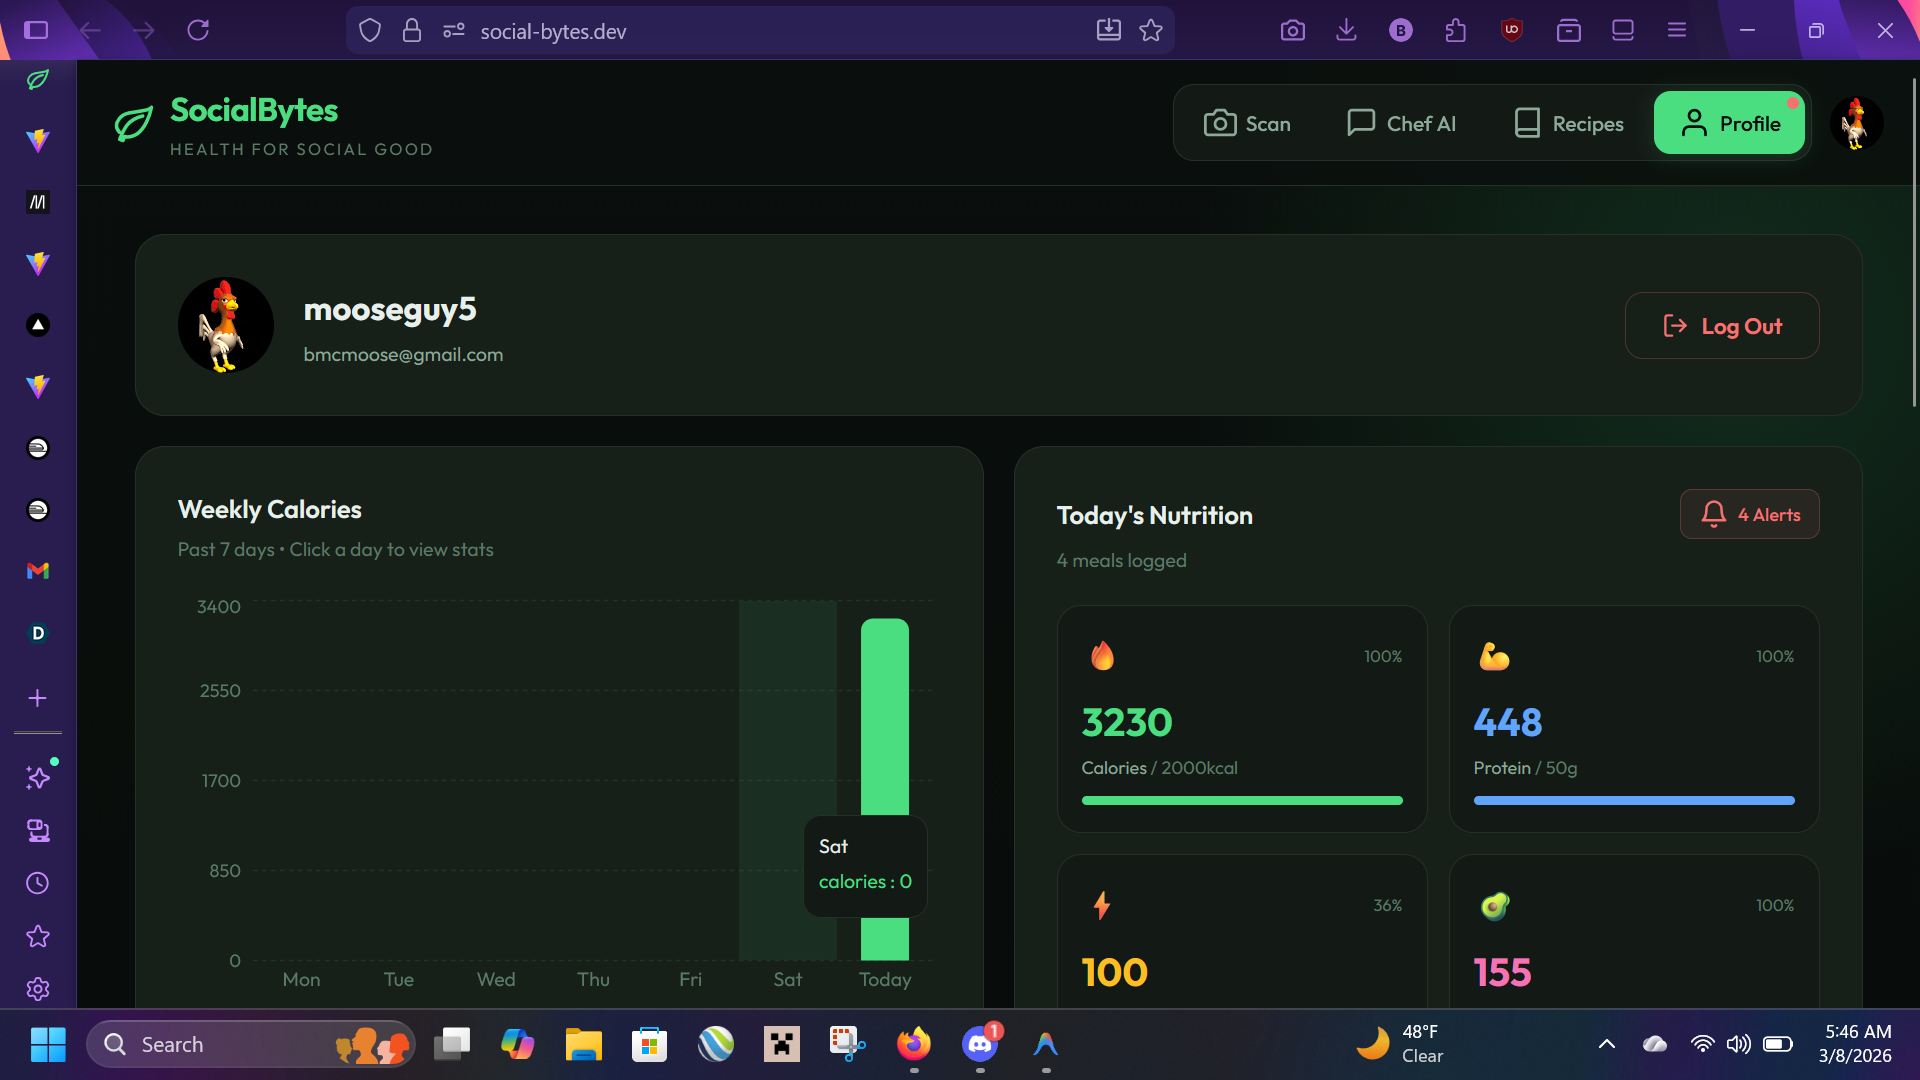Reload the current page
Viewport: 1920px width, 1080px height.
click(x=198, y=30)
